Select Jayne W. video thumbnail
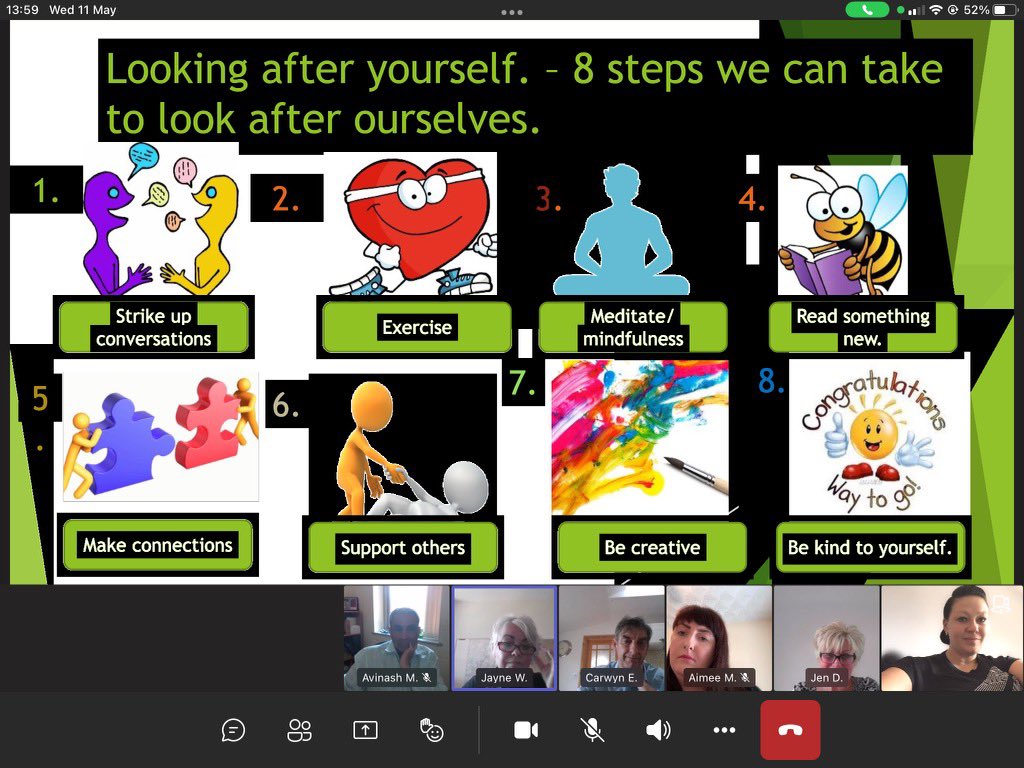The width and height of the screenshot is (1024, 768). coord(504,638)
